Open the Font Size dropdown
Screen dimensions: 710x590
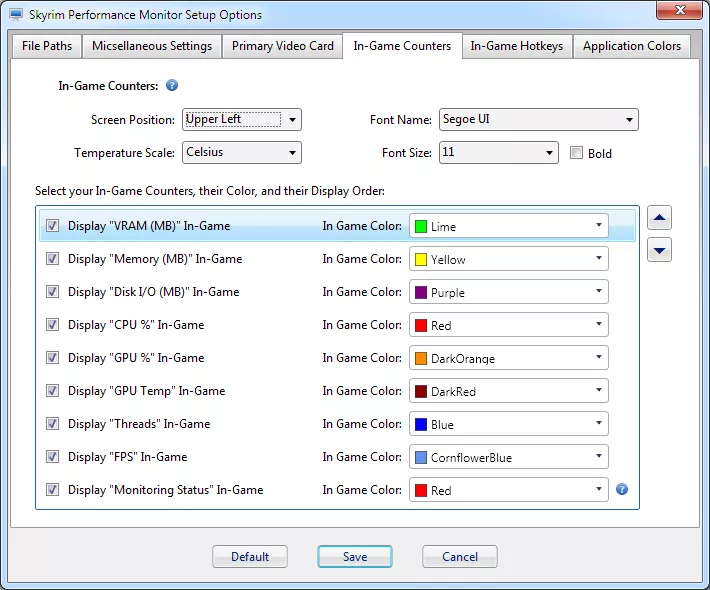point(499,153)
